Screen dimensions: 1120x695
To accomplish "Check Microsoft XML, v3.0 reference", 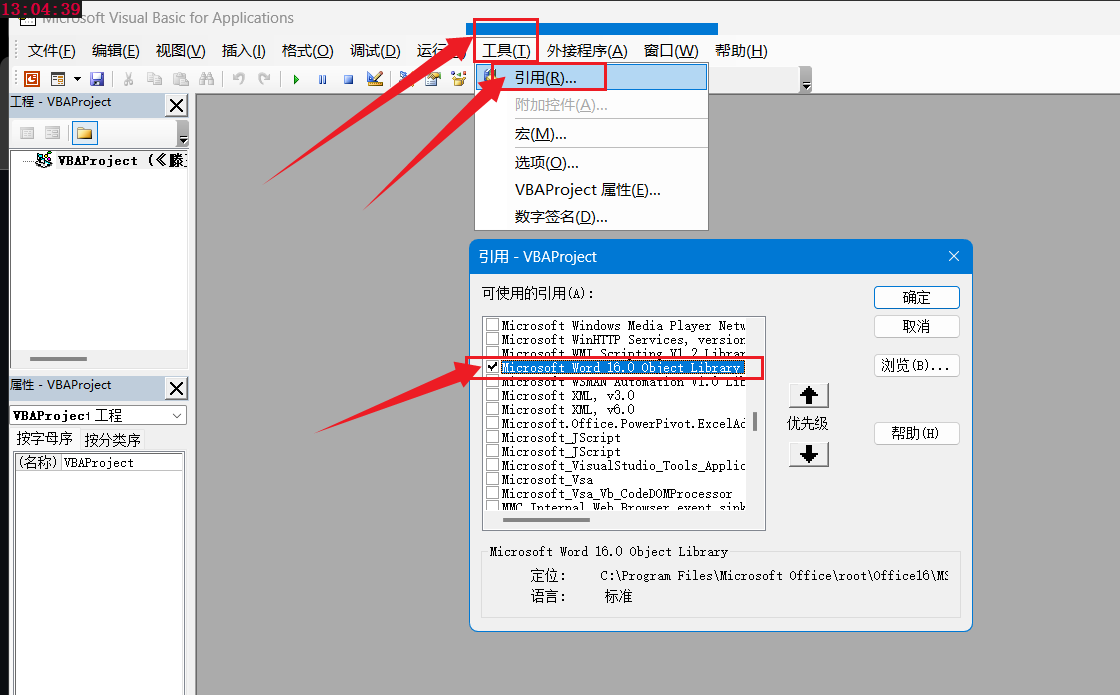I will [x=492, y=395].
